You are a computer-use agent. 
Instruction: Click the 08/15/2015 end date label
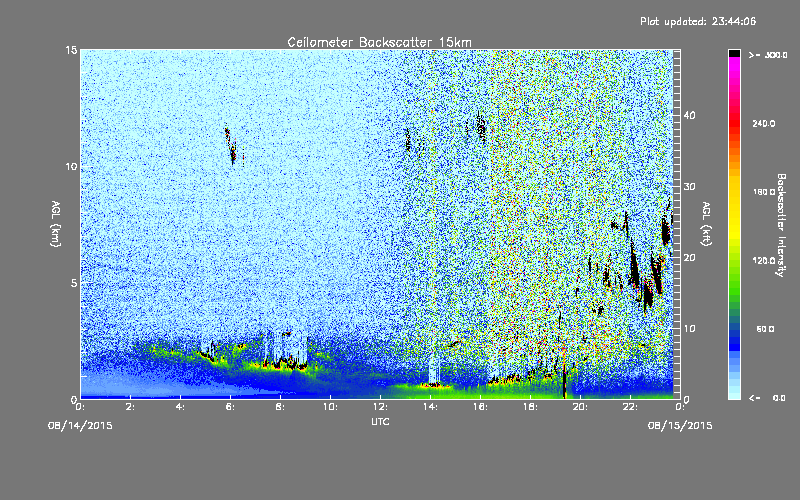[680, 426]
